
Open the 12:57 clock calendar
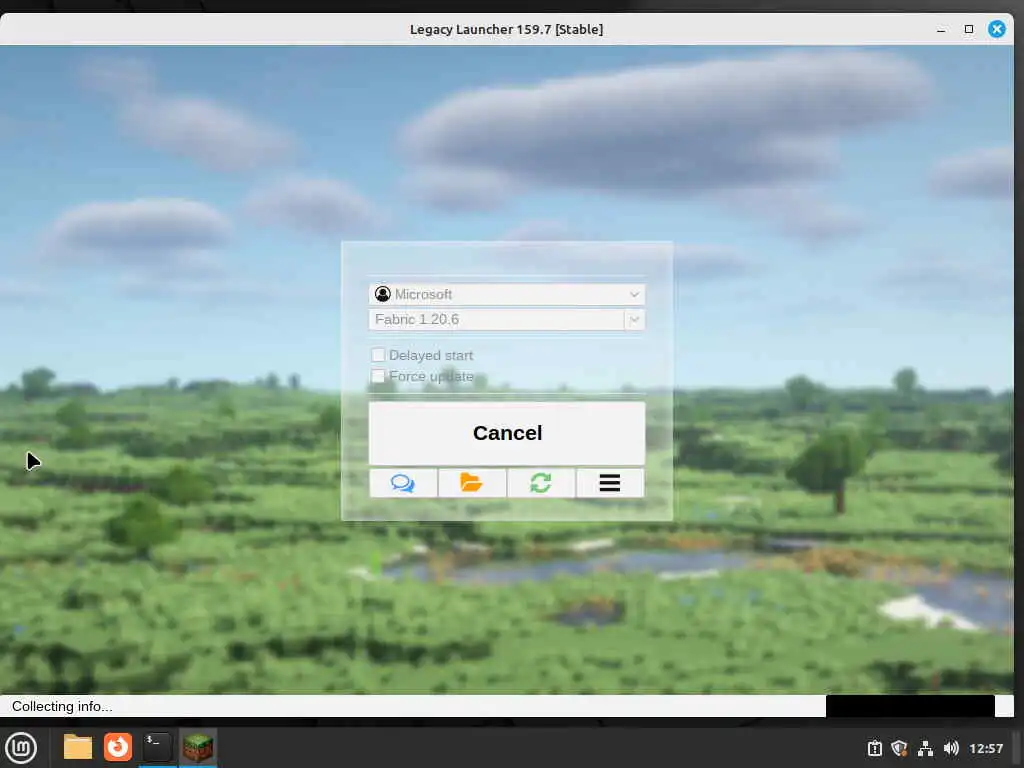[x=986, y=748]
